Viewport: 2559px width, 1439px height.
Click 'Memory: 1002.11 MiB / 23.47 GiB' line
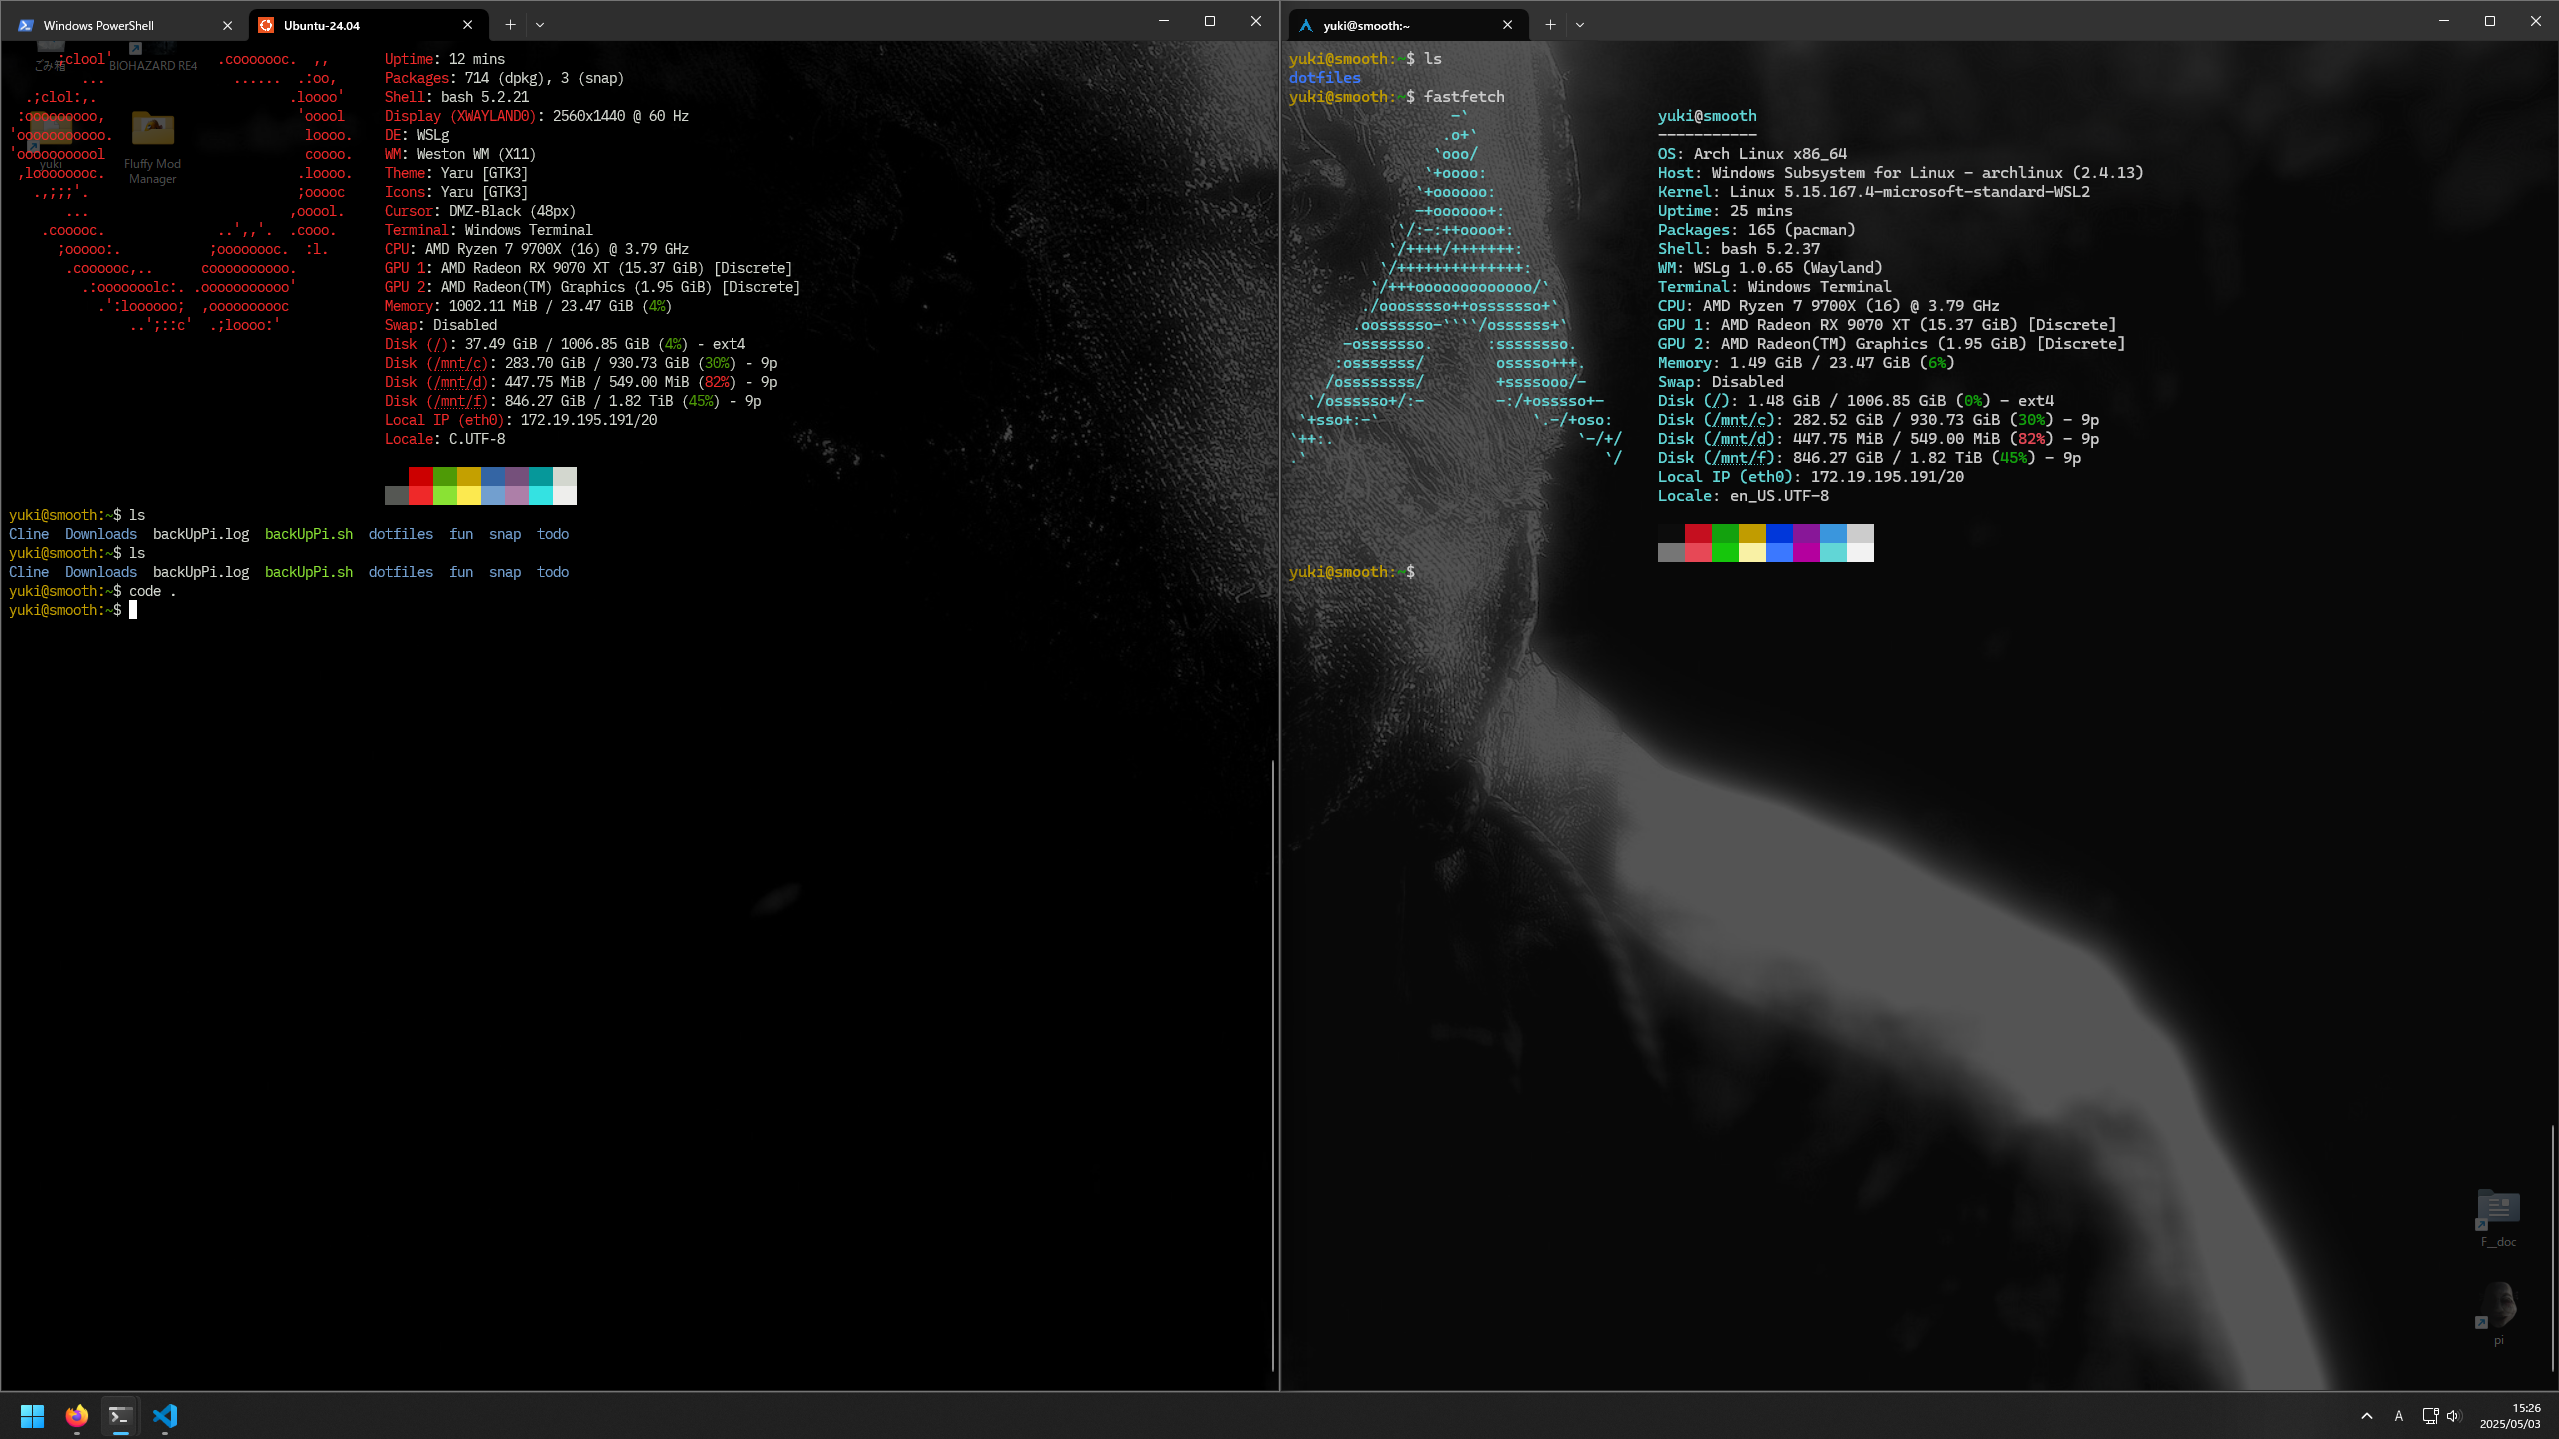point(528,306)
